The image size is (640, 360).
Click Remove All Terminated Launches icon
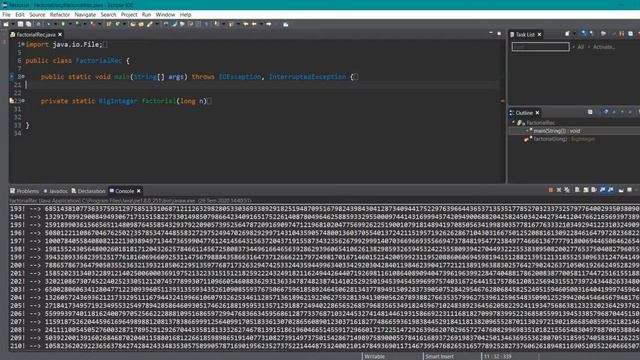(567, 190)
